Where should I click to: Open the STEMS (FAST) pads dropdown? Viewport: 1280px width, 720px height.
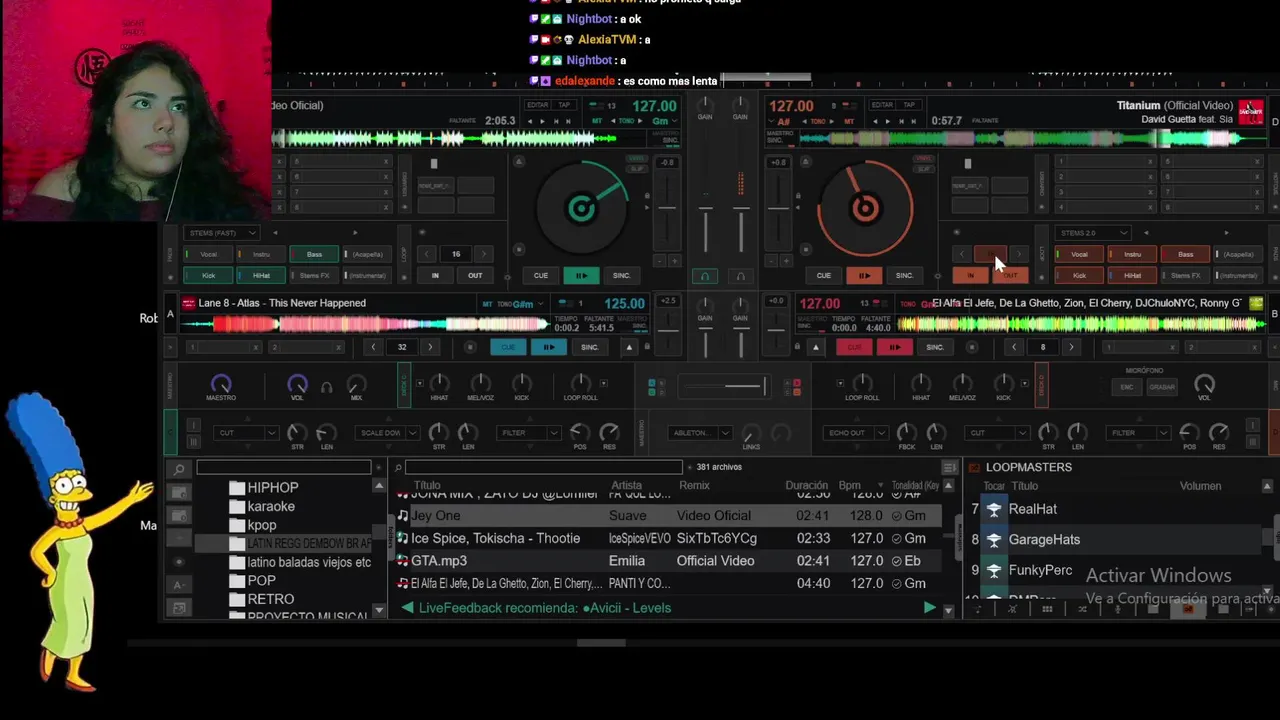click(222, 233)
